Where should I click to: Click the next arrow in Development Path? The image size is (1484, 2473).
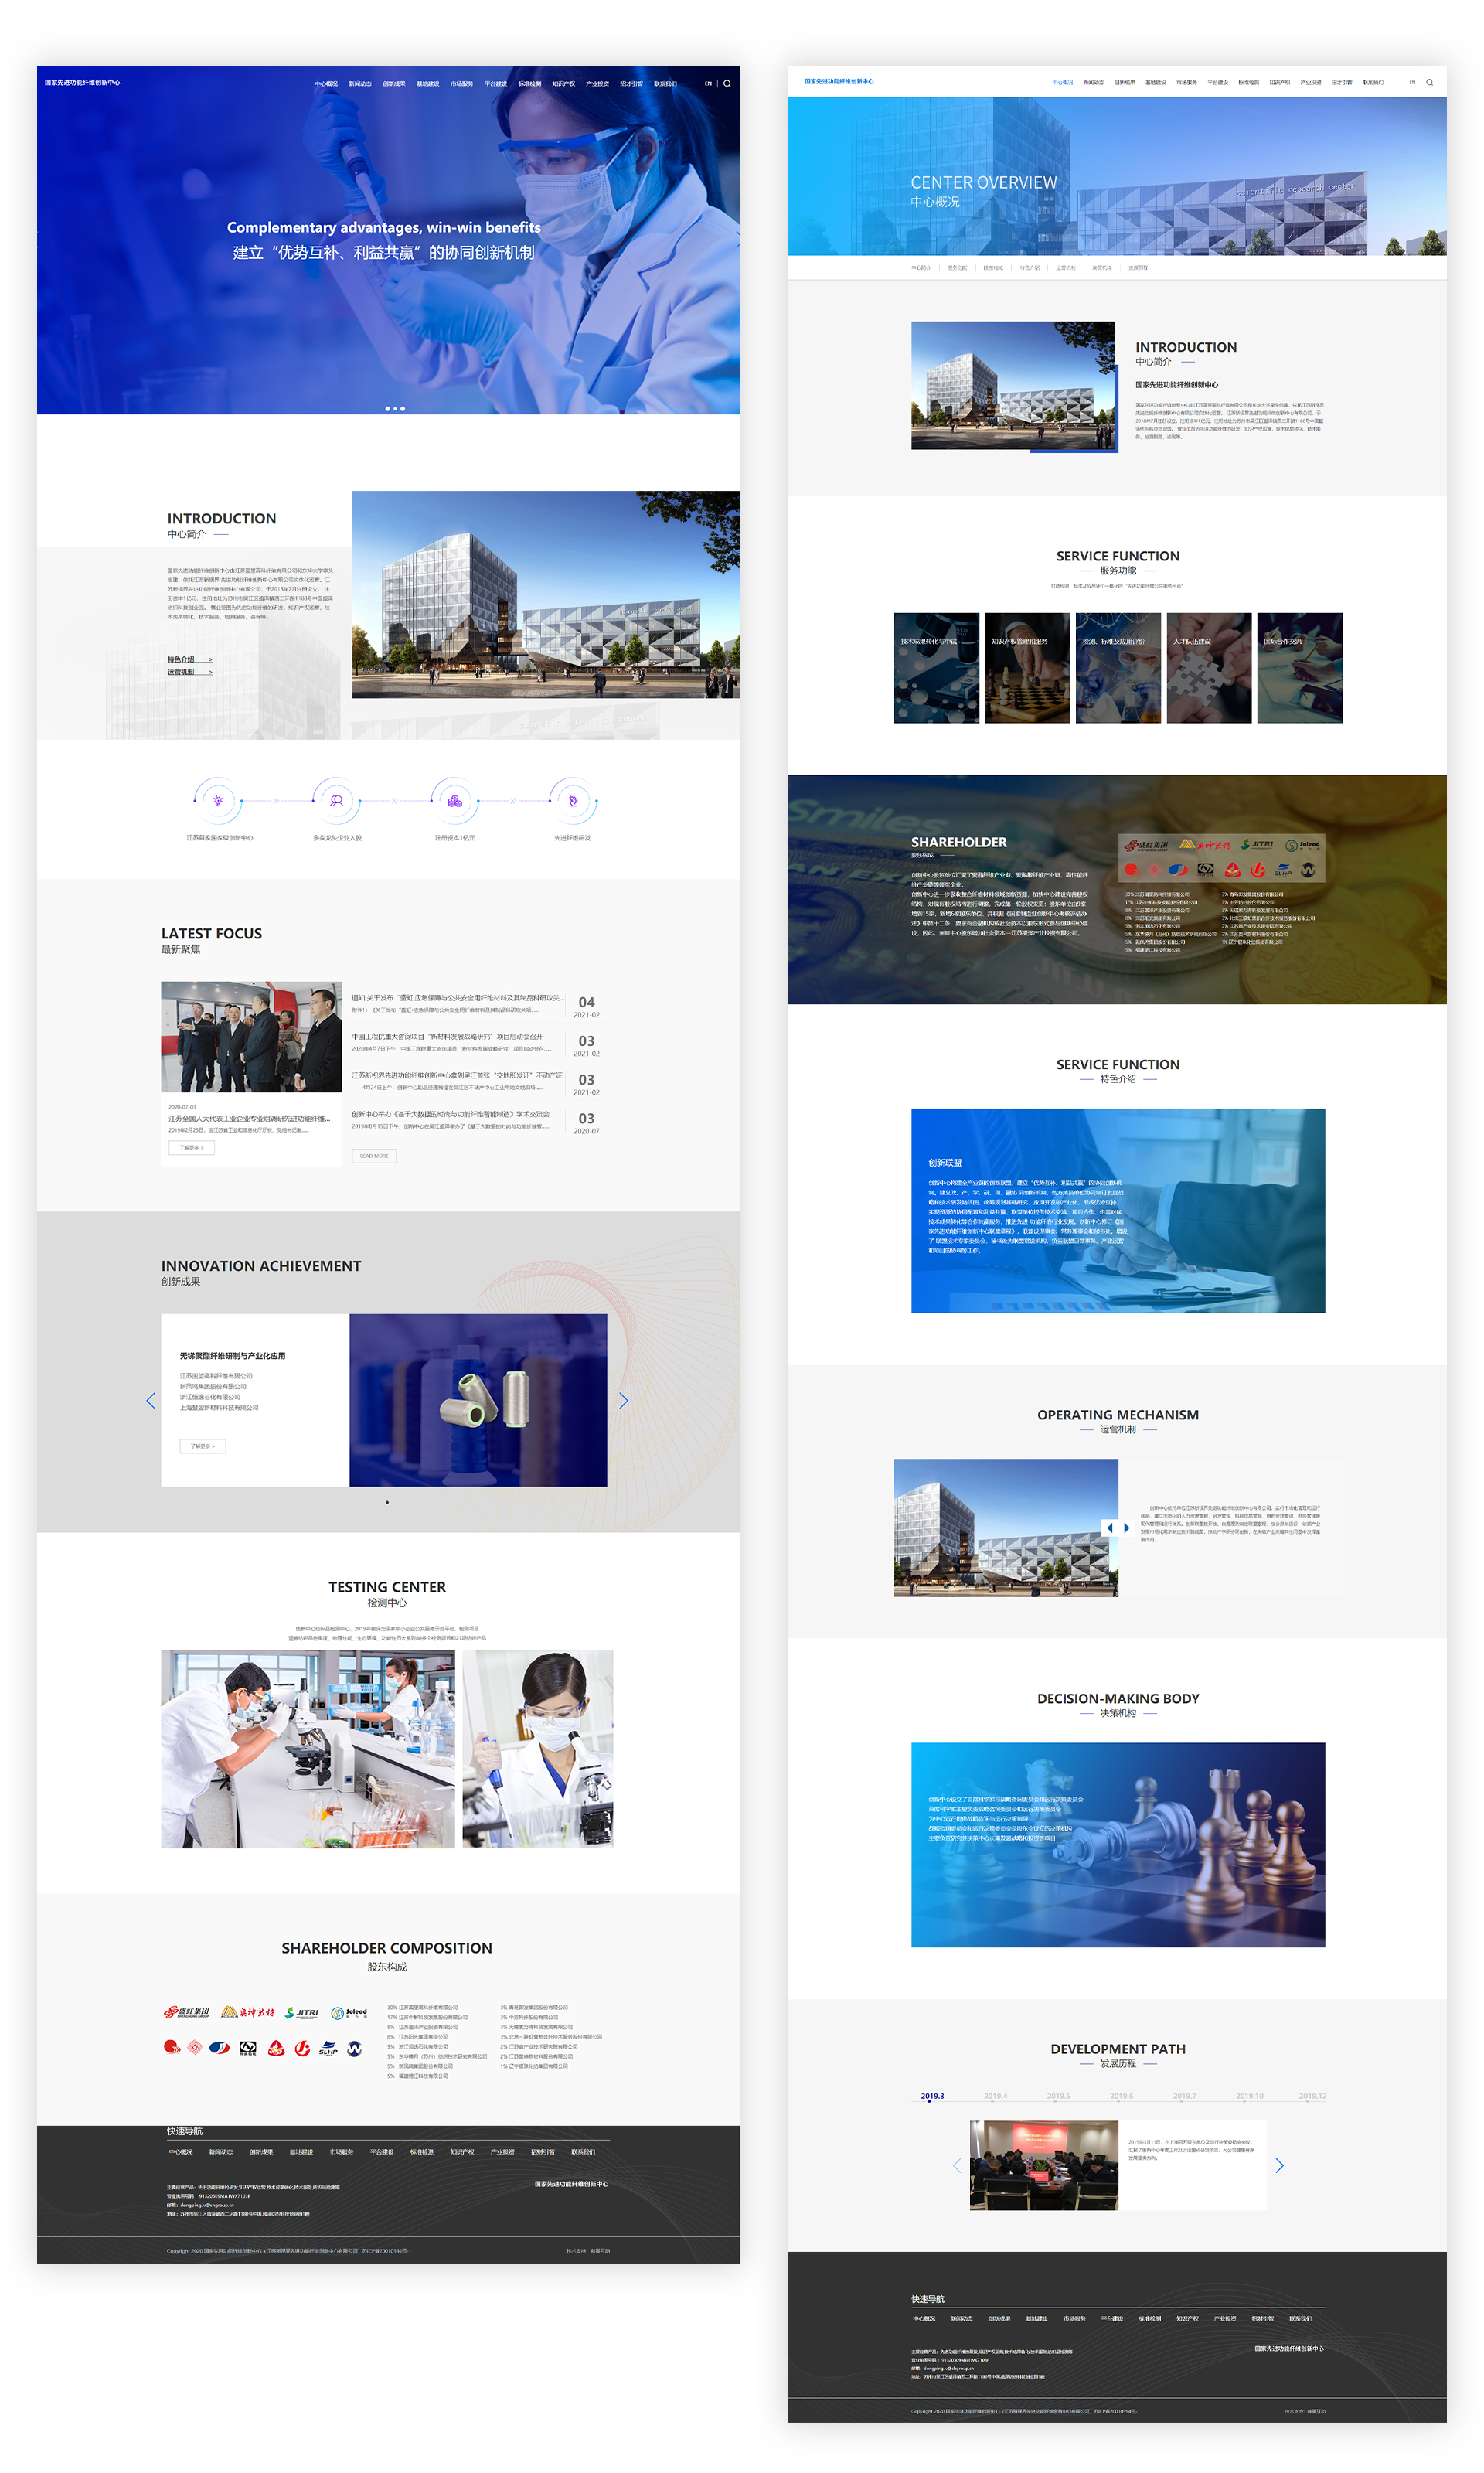pos(1279,2165)
